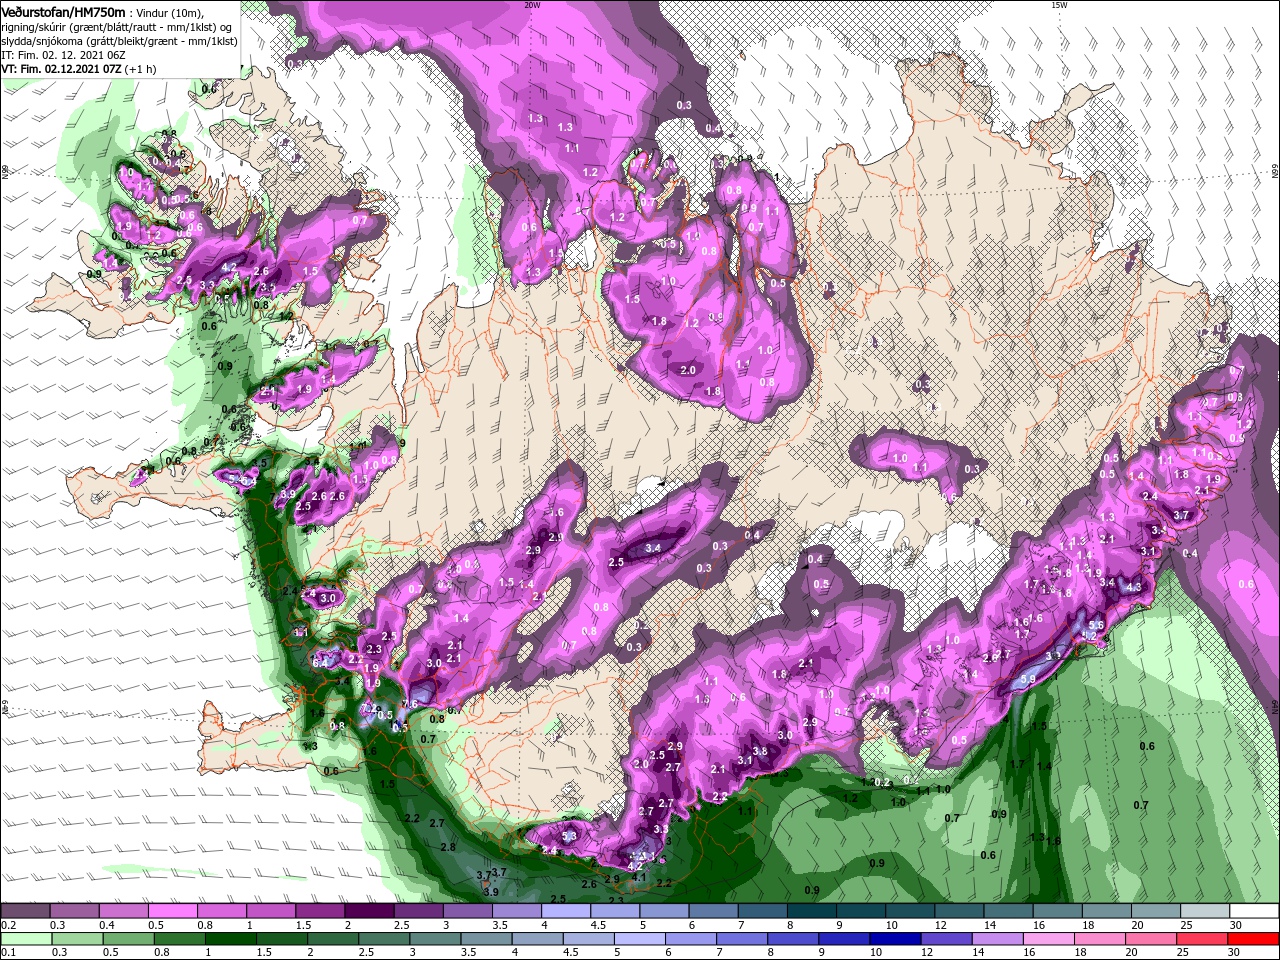Image resolution: width=1280 pixels, height=960 pixels.
Task: Click the "0.2" label on the snow scale
Action: point(9,925)
